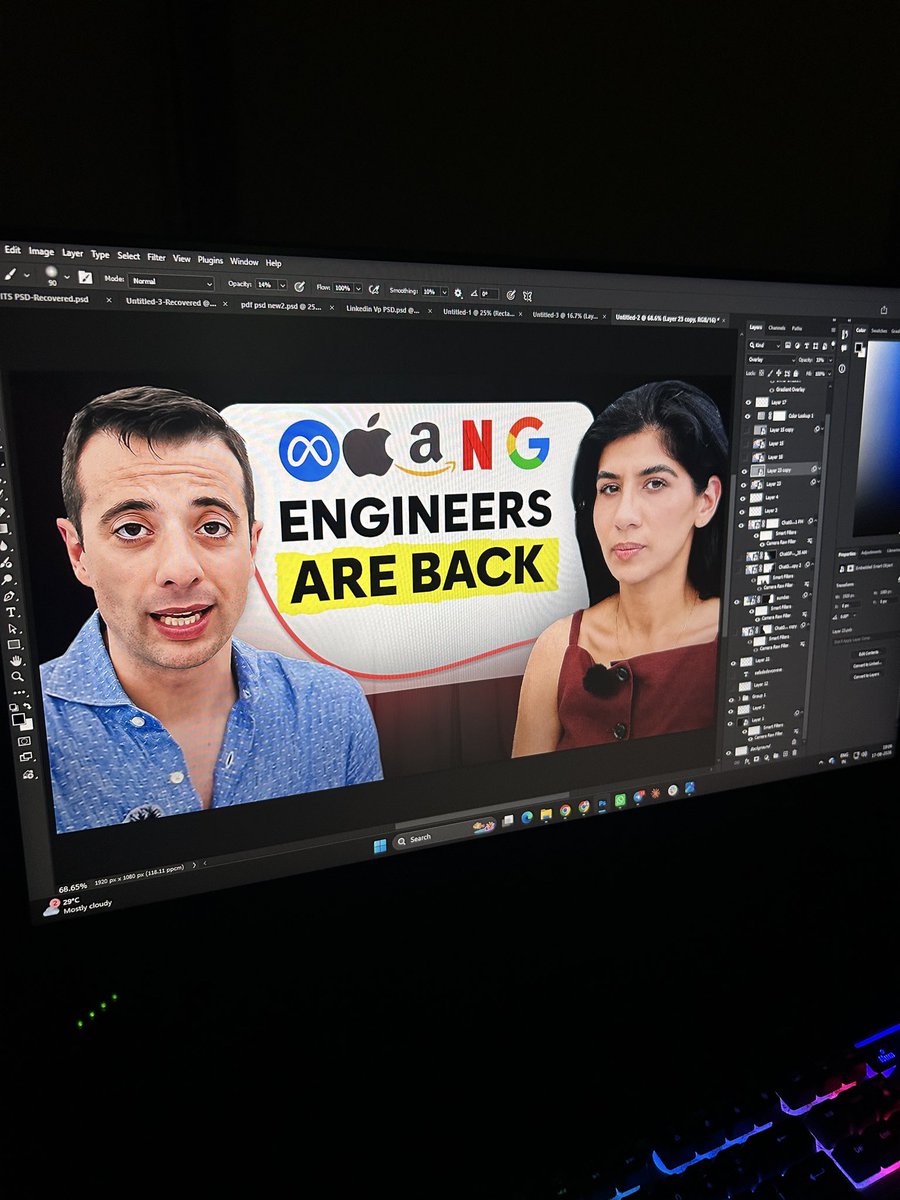Image resolution: width=900 pixels, height=1200 pixels.
Task: Hide Layer 4 using eye icon
Action: pos(742,499)
